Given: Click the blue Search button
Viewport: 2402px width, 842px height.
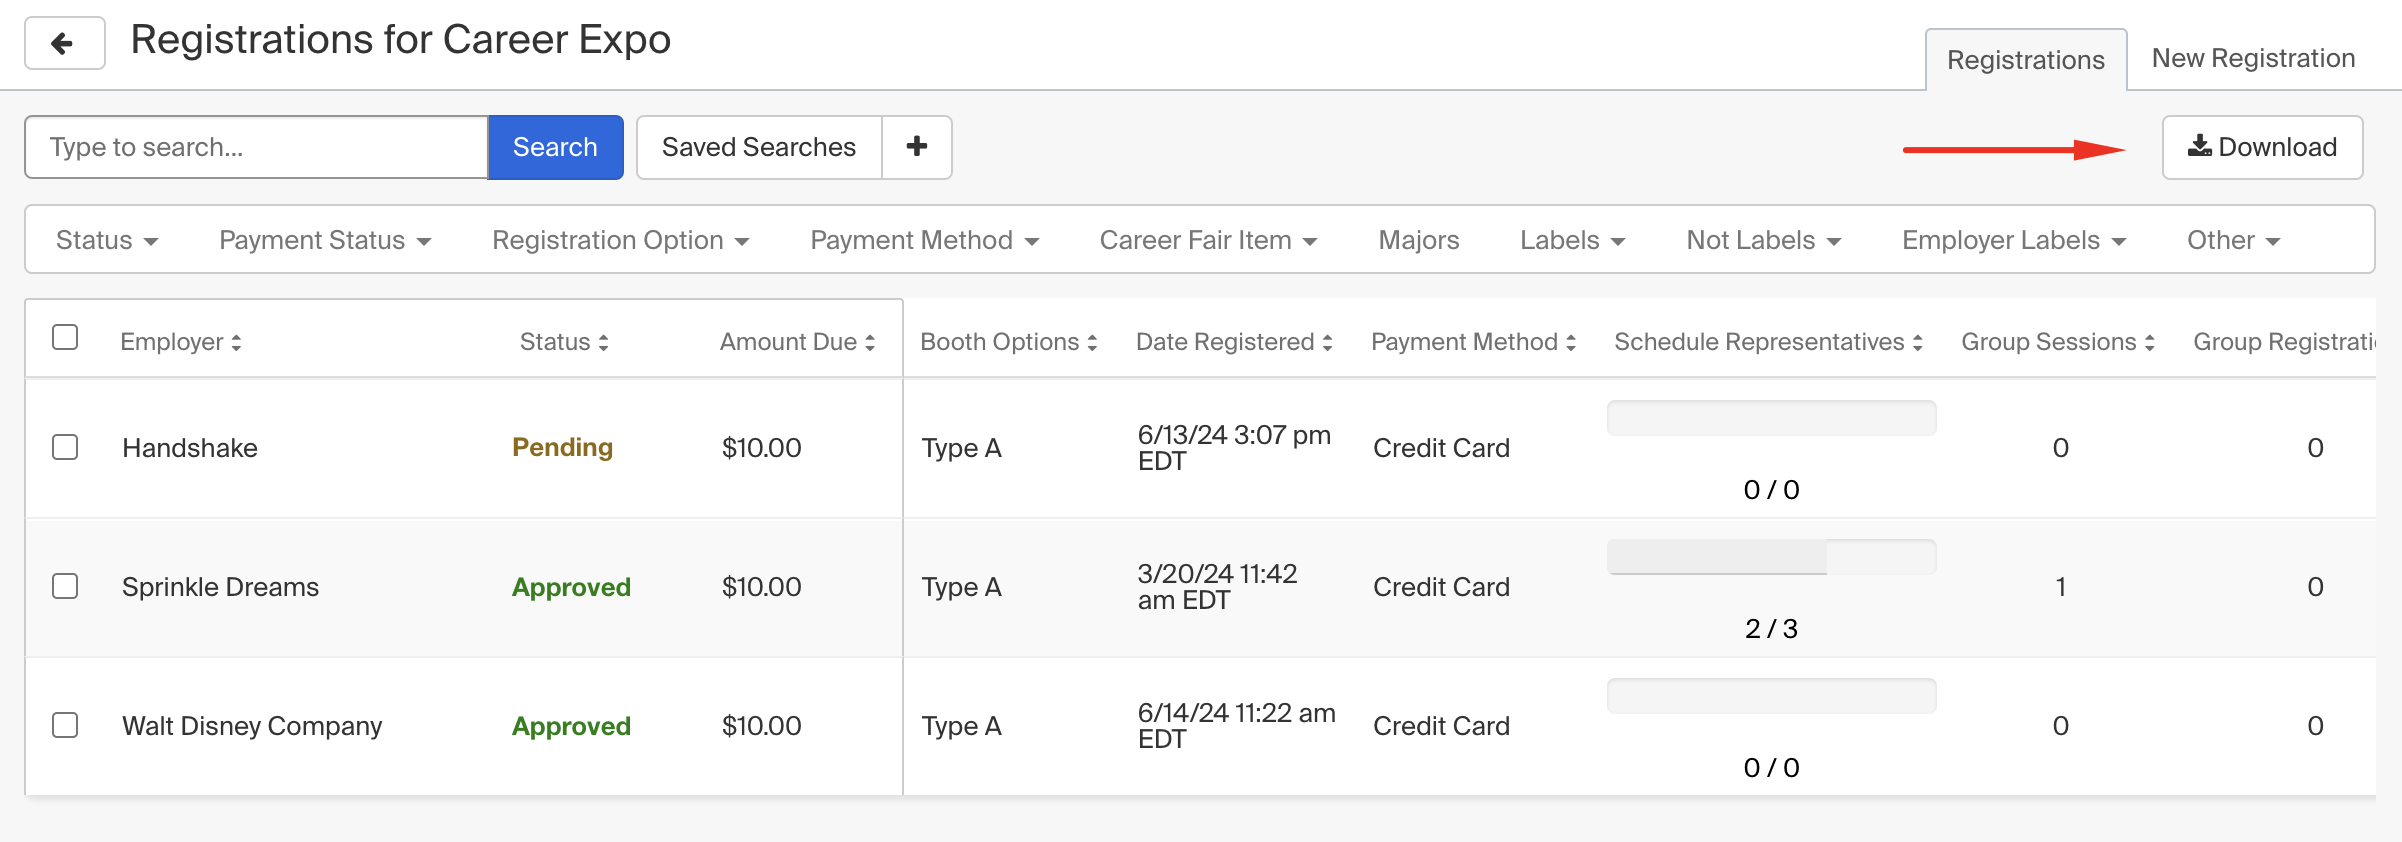Looking at the screenshot, I should pyautogui.click(x=555, y=147).
